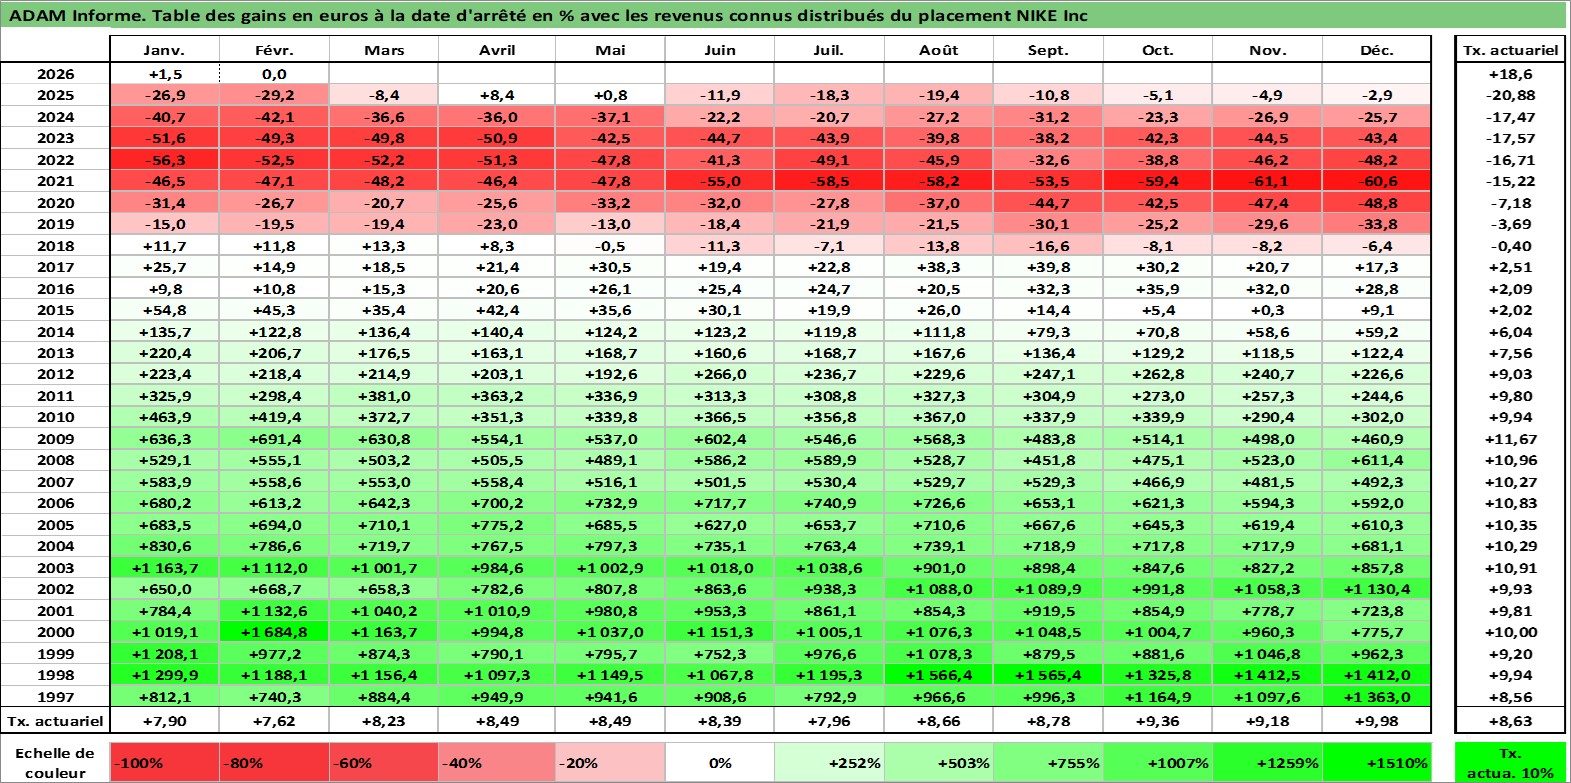Click the +9,98 December actuarial rate
Screen dimensions: 1571x783
pos(1377,721)
